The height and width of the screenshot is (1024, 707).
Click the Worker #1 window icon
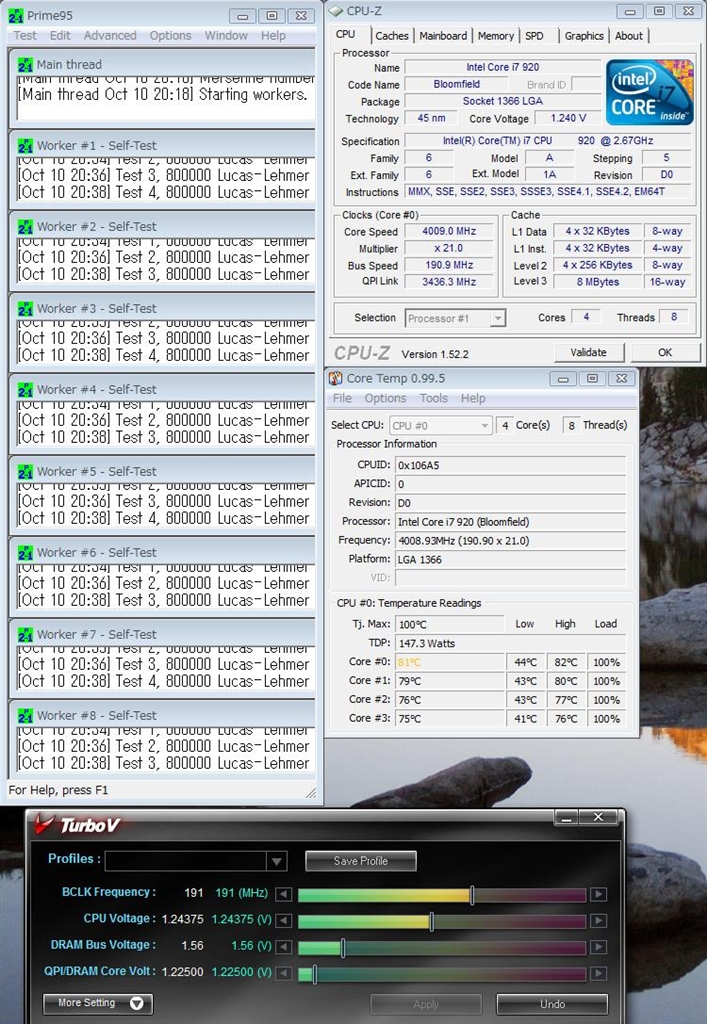tap(25, 146)
